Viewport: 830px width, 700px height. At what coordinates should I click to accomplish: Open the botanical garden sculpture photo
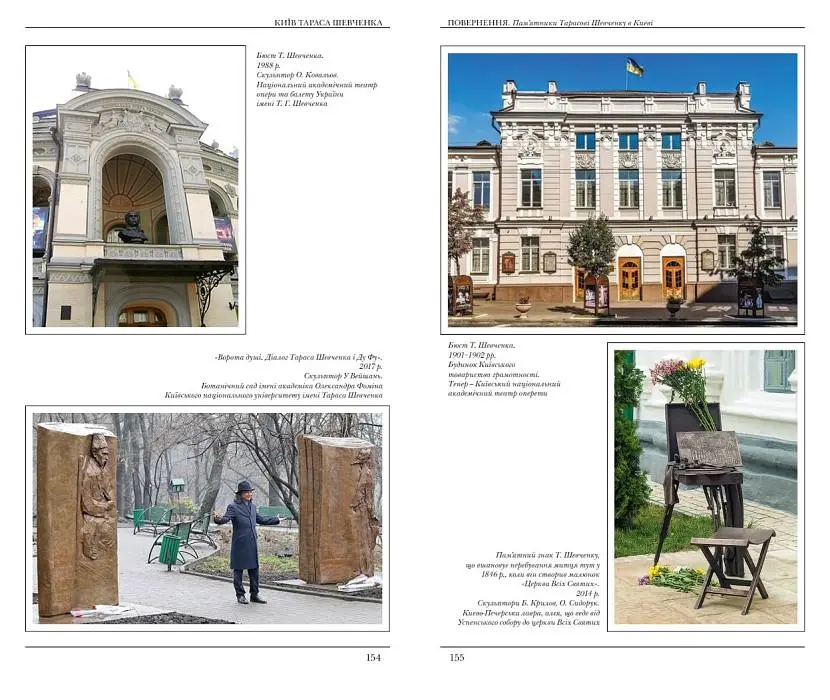click(x=208, y=518)
